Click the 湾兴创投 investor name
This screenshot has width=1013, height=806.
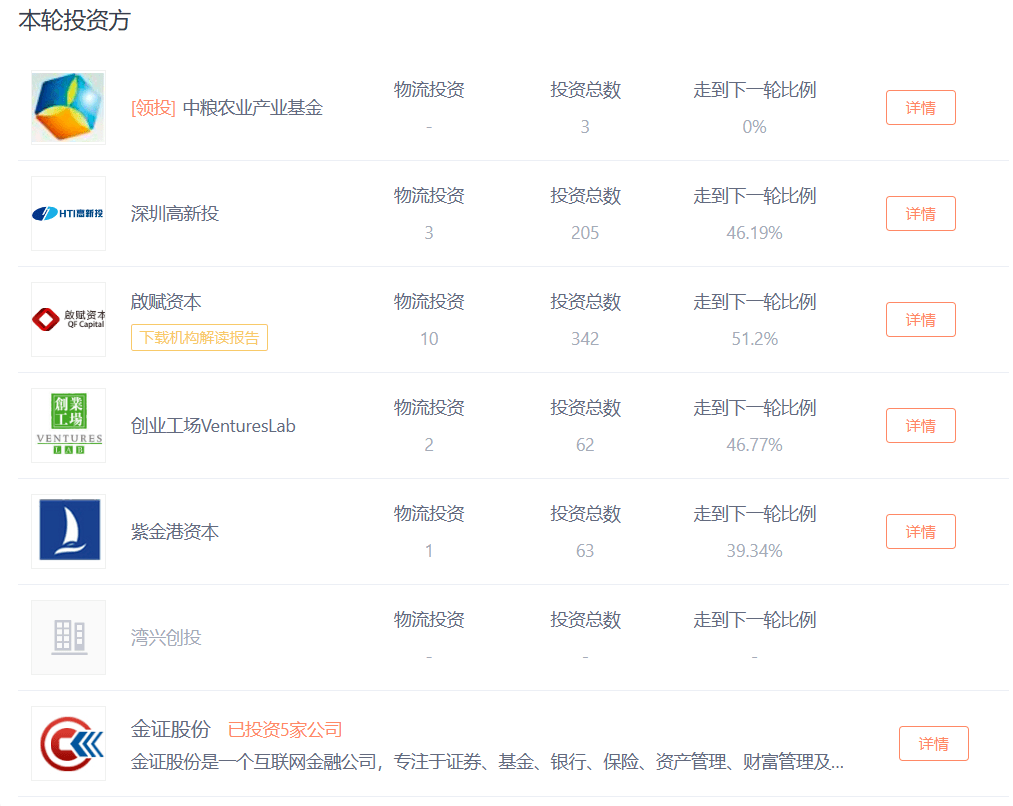pyautogui.click(x=166, y=637)
